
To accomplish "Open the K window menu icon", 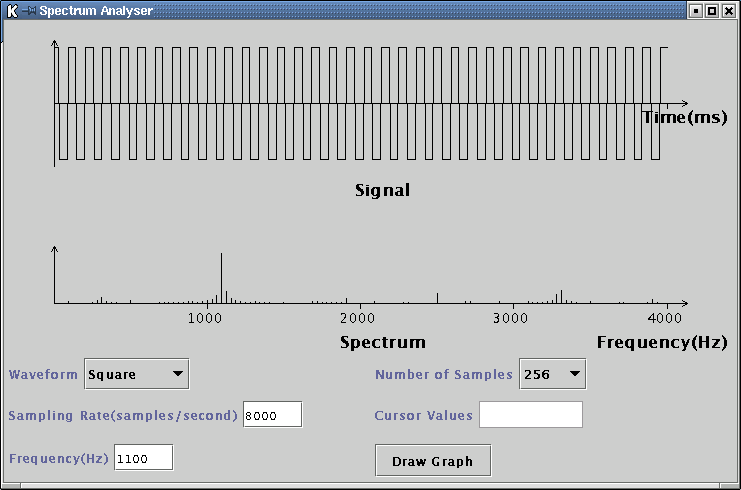I will coord(12,11).
